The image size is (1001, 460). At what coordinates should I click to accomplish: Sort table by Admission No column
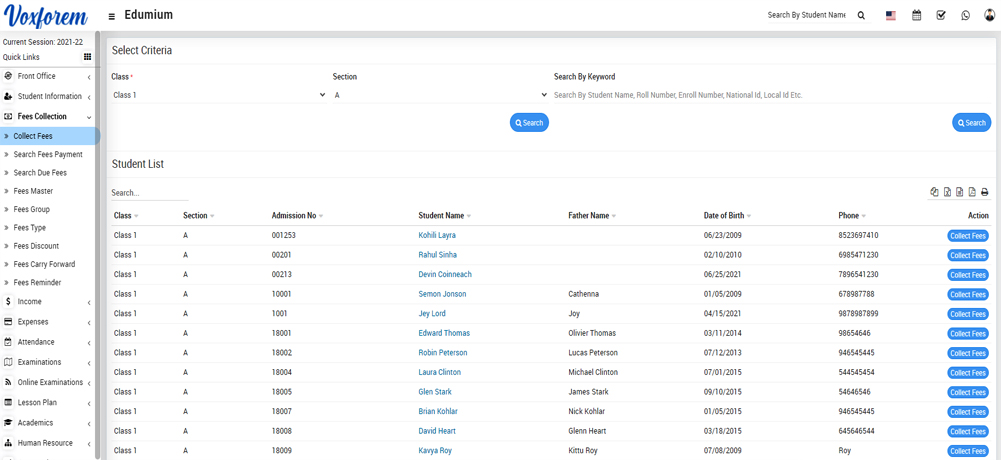[x=297, y=216]
